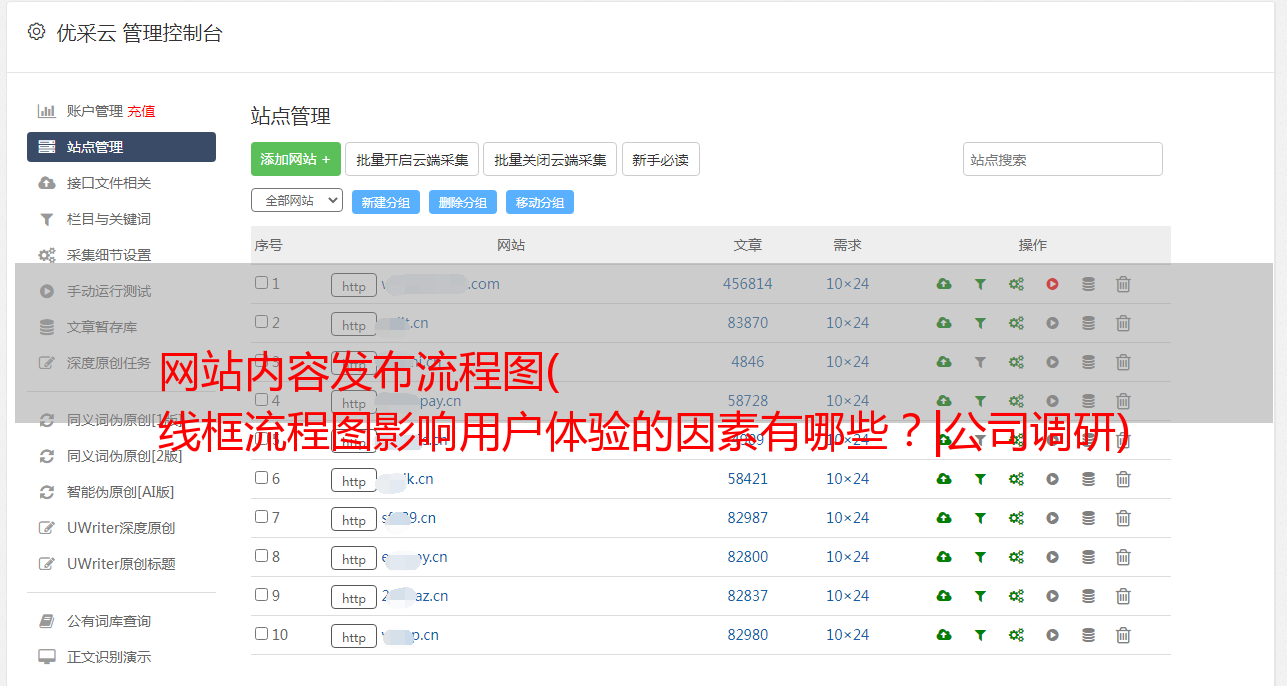
Task: Delete row 7 site using trash icon
Action: coord(1123,518)
